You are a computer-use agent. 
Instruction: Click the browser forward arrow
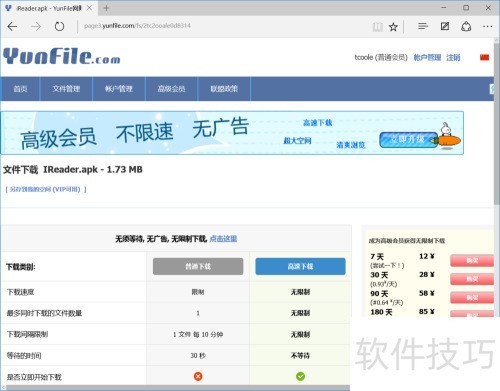point(36,26)
